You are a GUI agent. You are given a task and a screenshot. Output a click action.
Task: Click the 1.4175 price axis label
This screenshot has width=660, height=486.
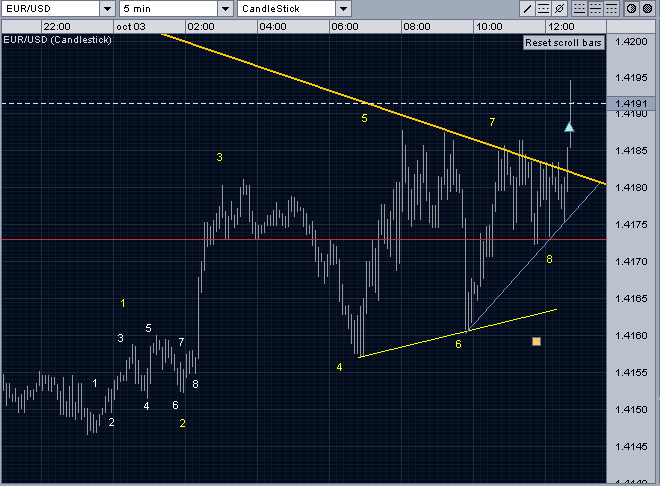pos(631,224)
